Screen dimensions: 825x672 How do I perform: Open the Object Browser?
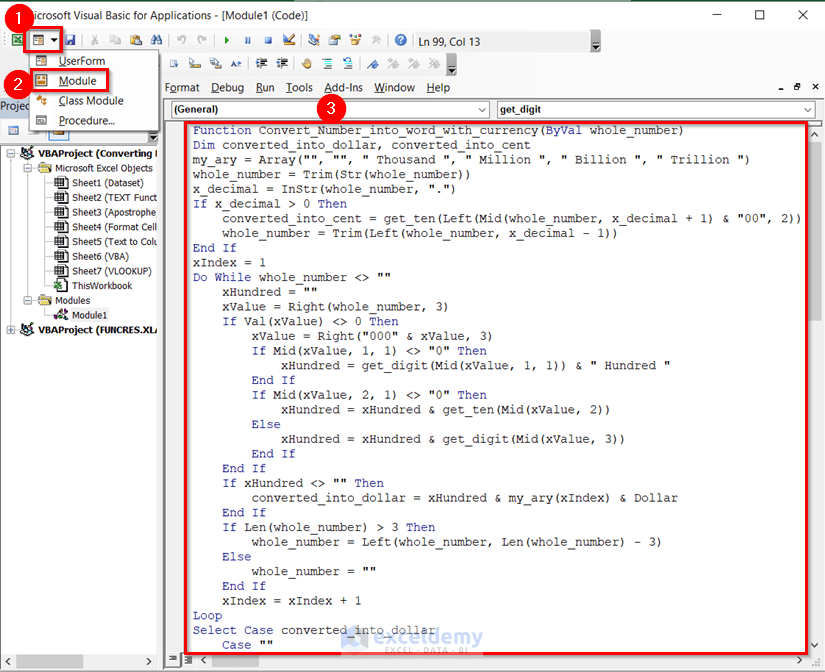pos(355,40)
